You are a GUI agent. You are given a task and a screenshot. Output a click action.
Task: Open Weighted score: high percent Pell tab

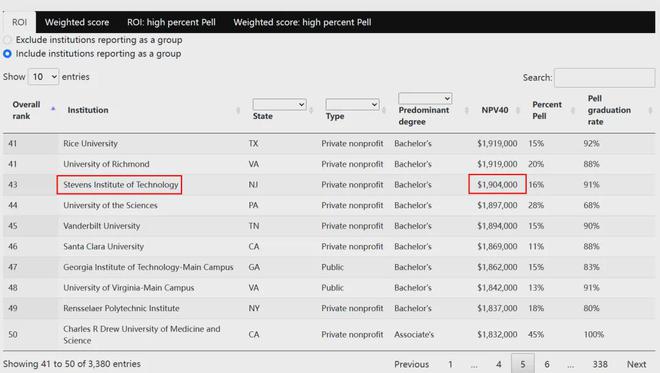pos(302,22)
